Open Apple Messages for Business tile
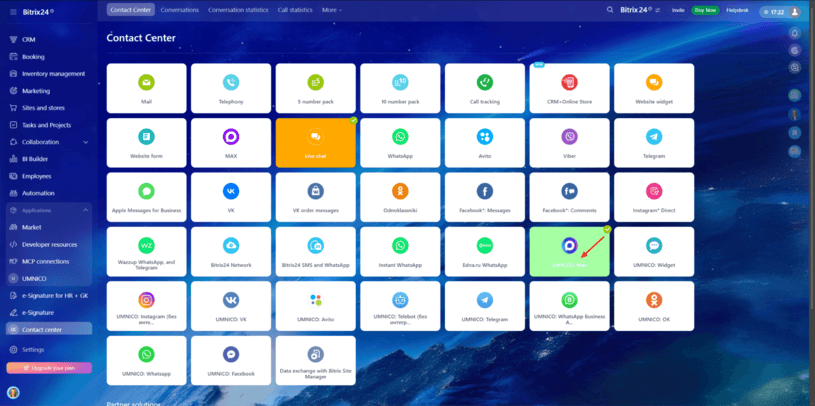Viewport: 815px width, 406px height. pos(147,198)
